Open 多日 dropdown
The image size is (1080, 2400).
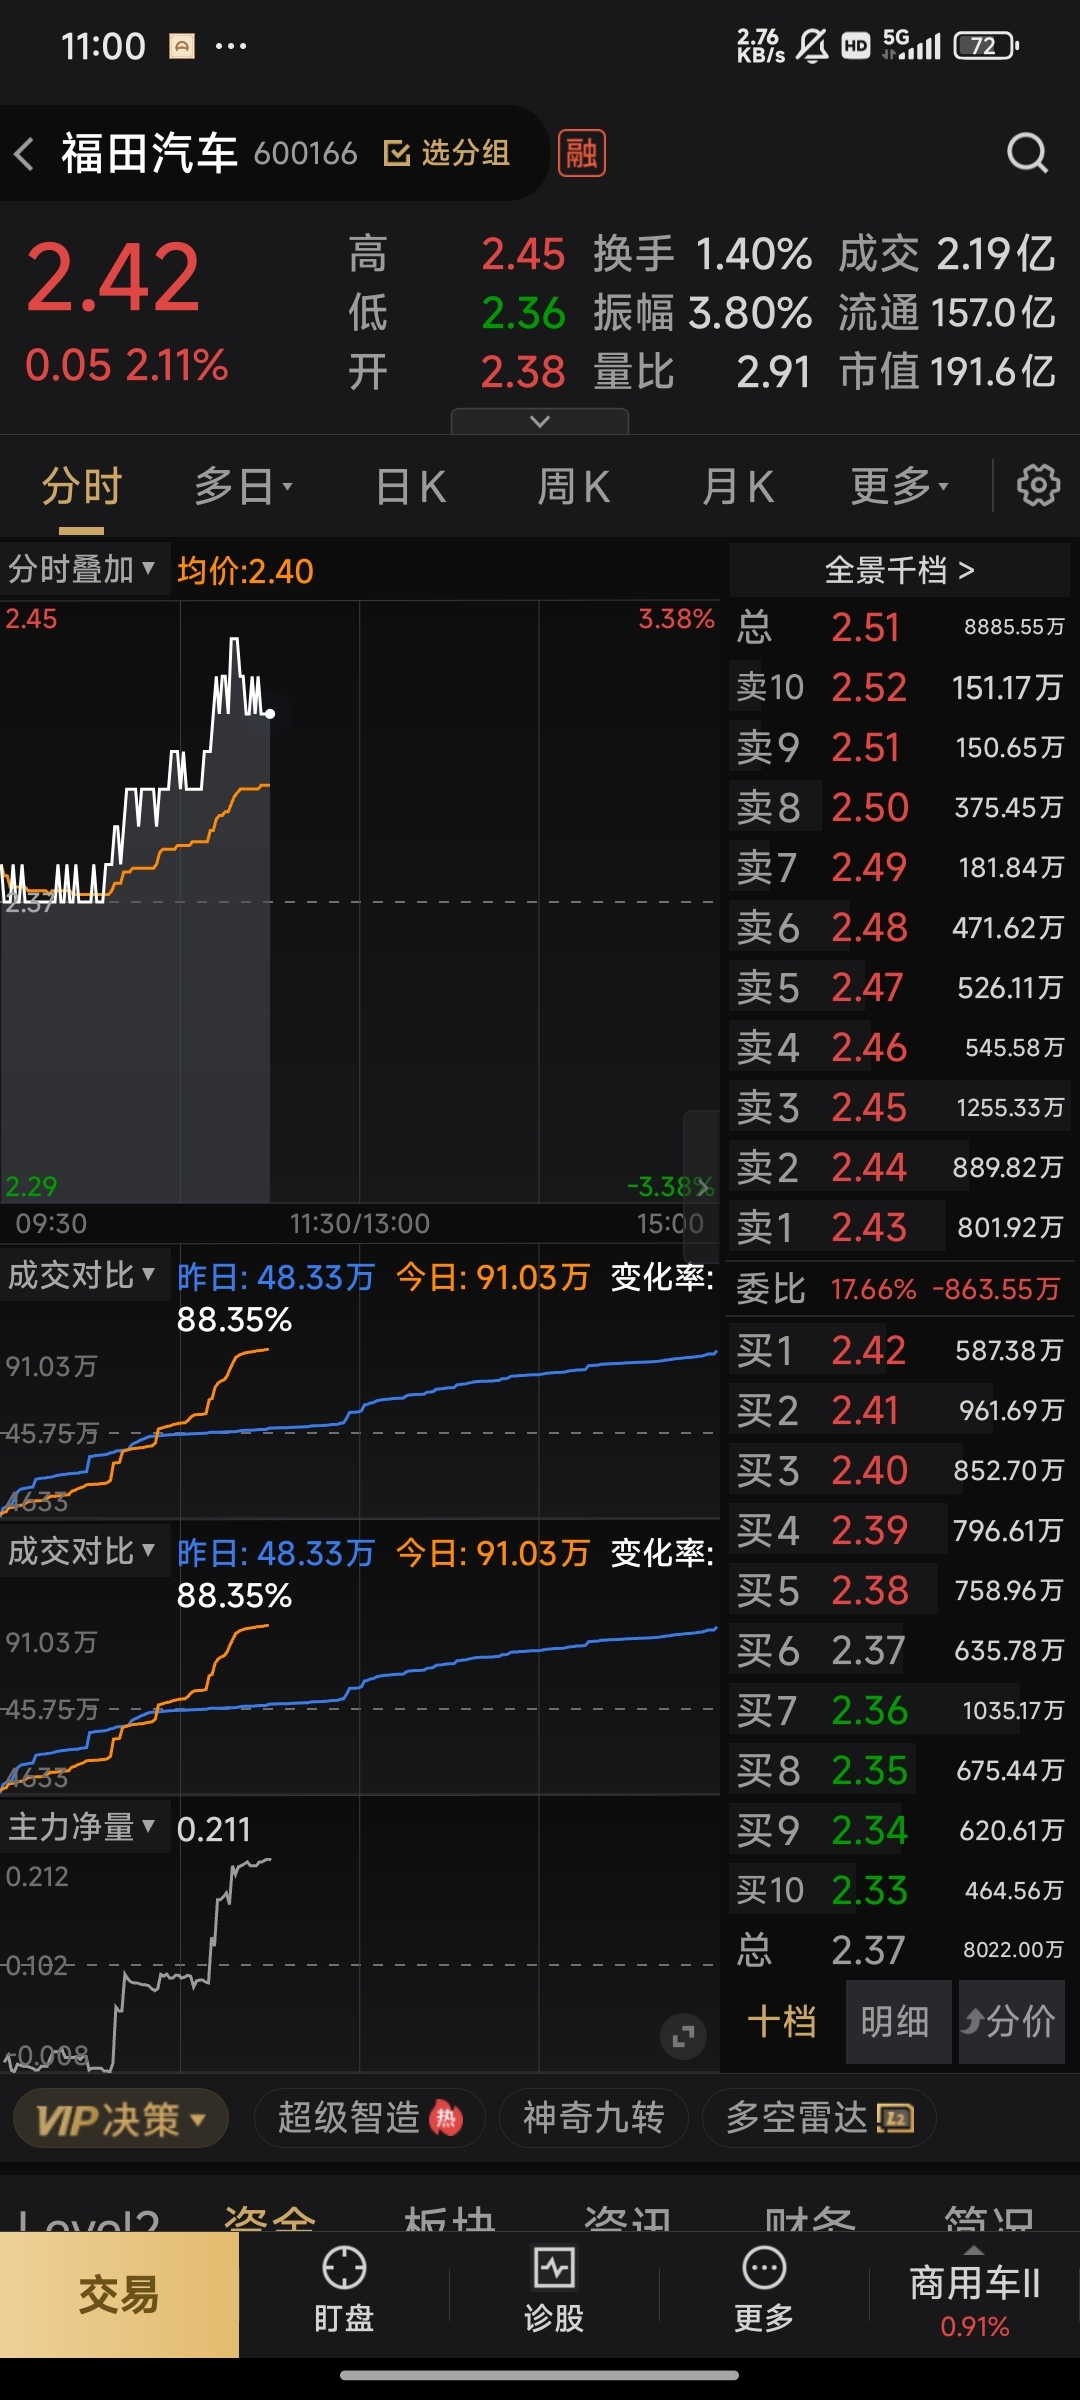point(244,487)
